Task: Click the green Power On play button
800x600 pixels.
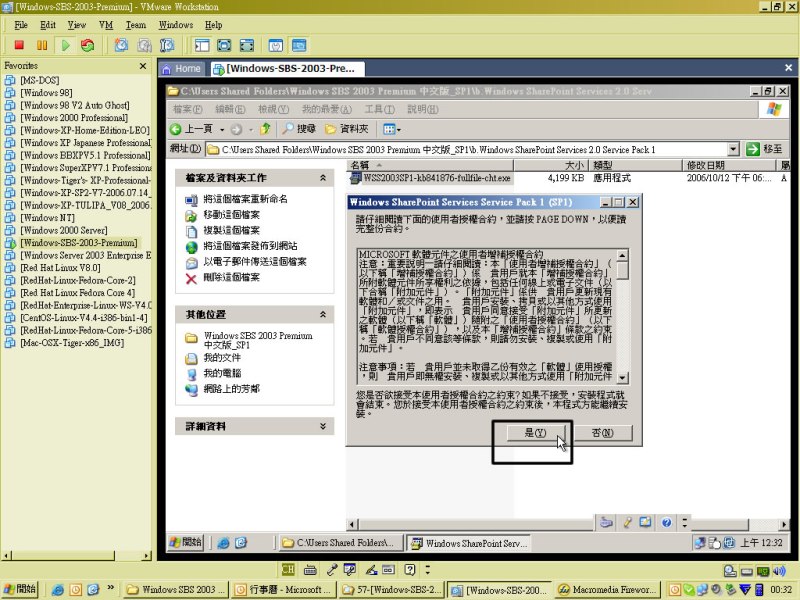Action: click(65, 45)
